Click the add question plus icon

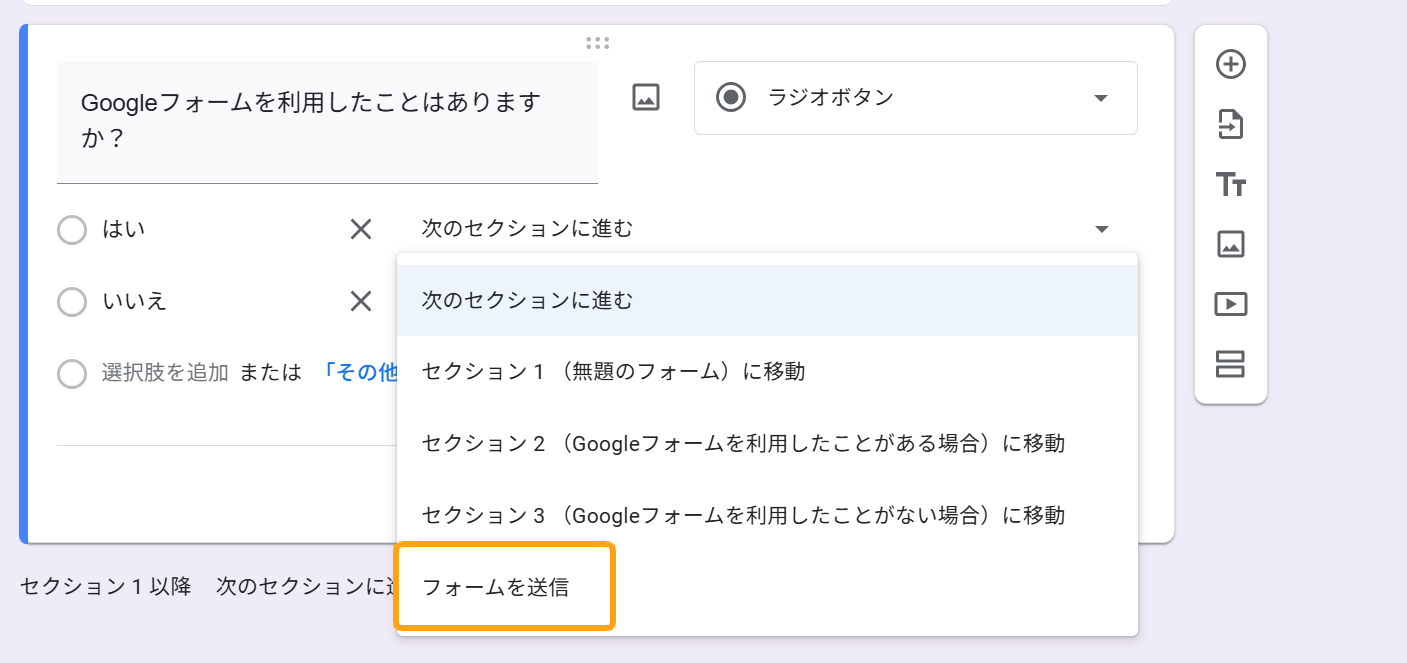[1230, 65]
